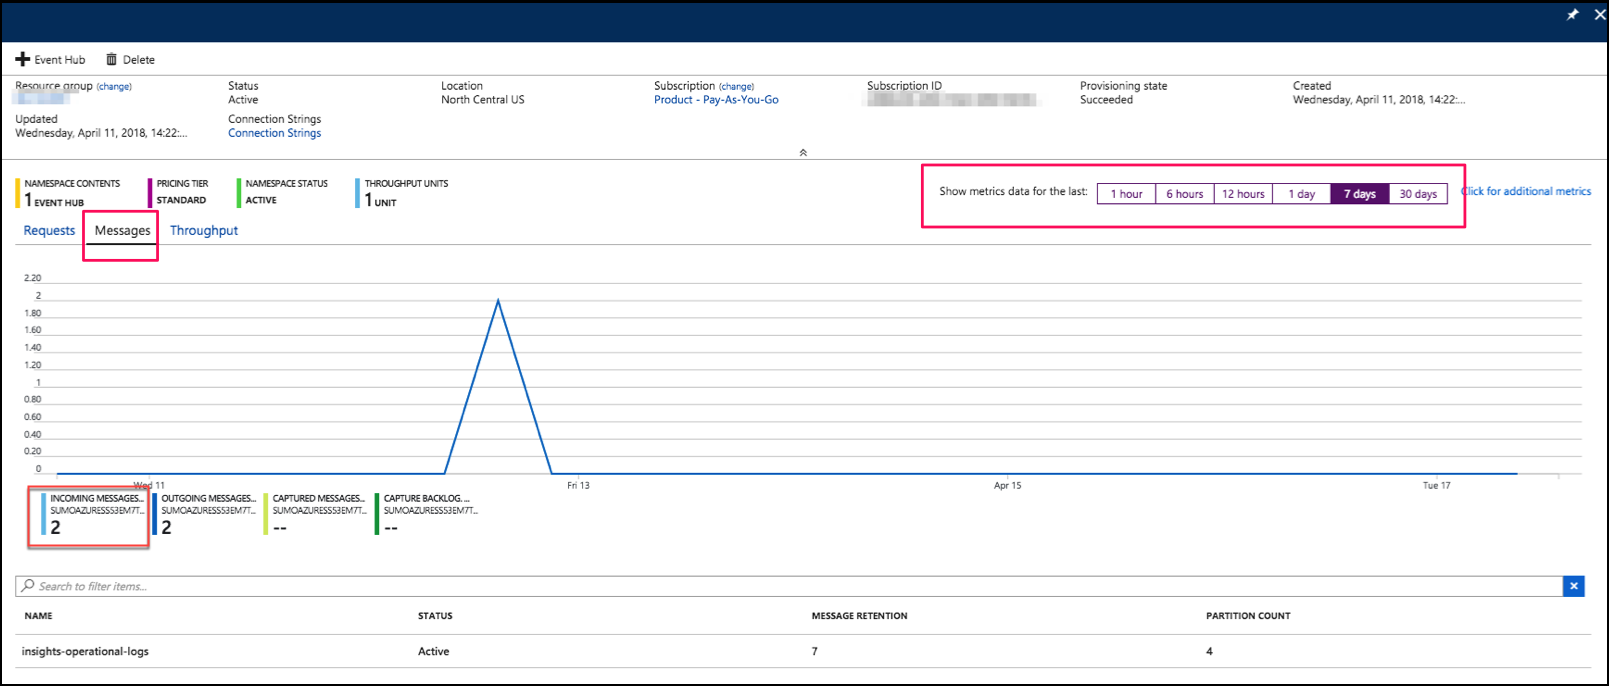This screenshot has width=1609, height=686.
Task: Open the Requests tab
Action: tap(49, 231)
